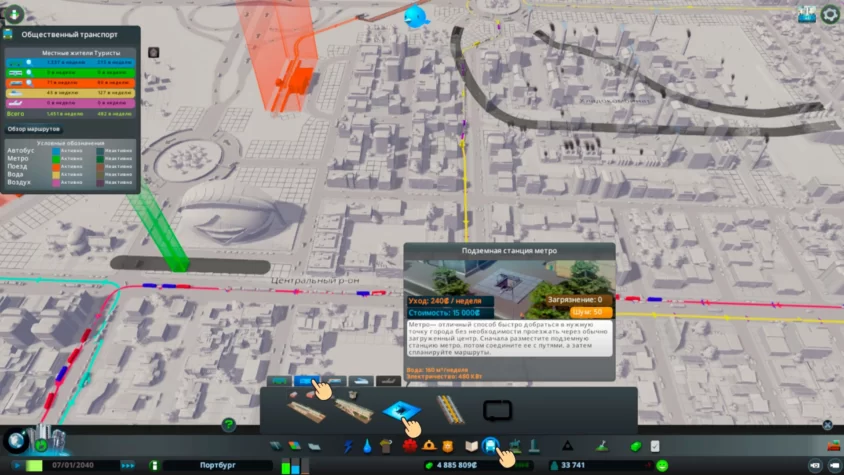Open the Police badge icon
The image size is (844, 475).
pos(447,446)
